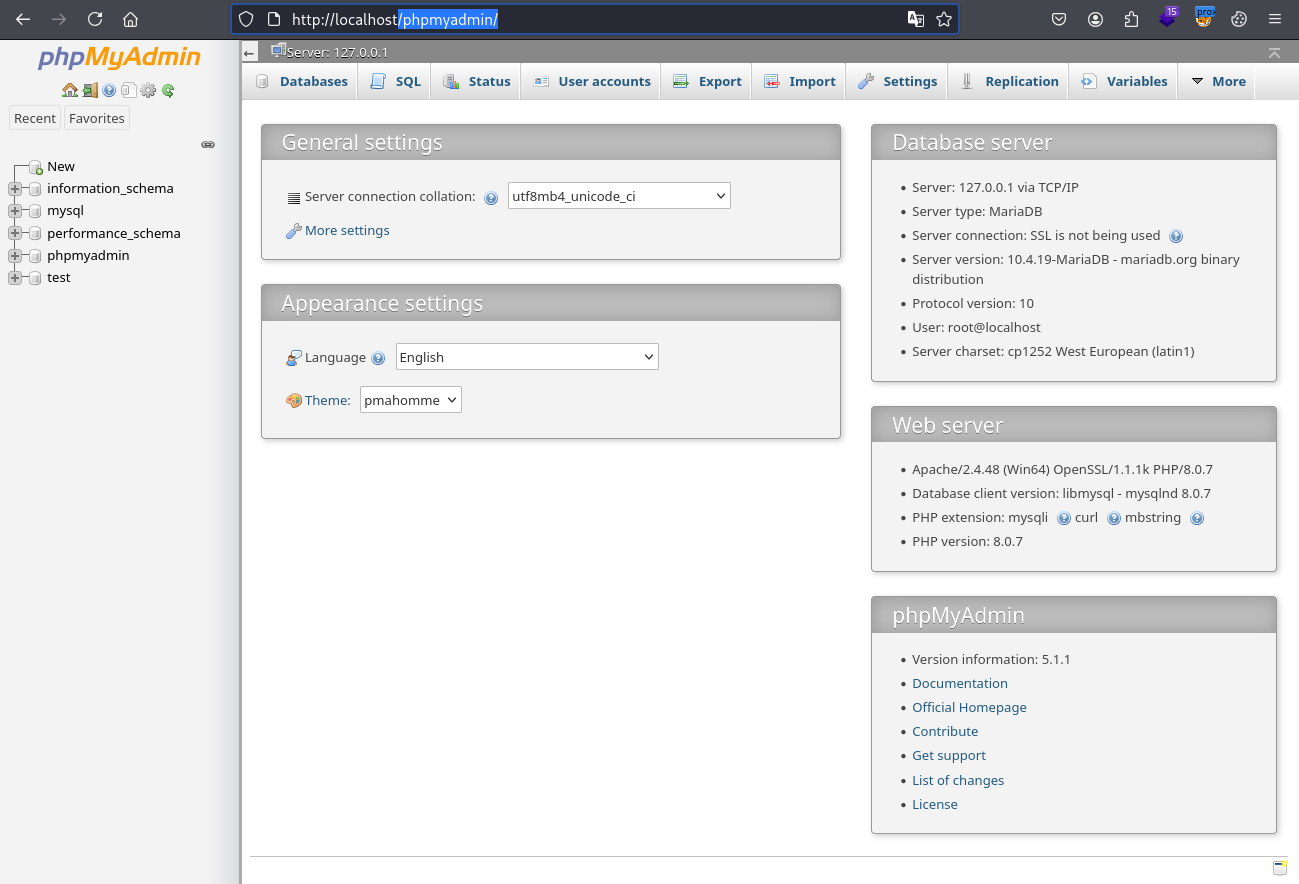Screen dimensions: 1299x884
Task: Reload navigation panel with green refresh icon
Action: 168,90
